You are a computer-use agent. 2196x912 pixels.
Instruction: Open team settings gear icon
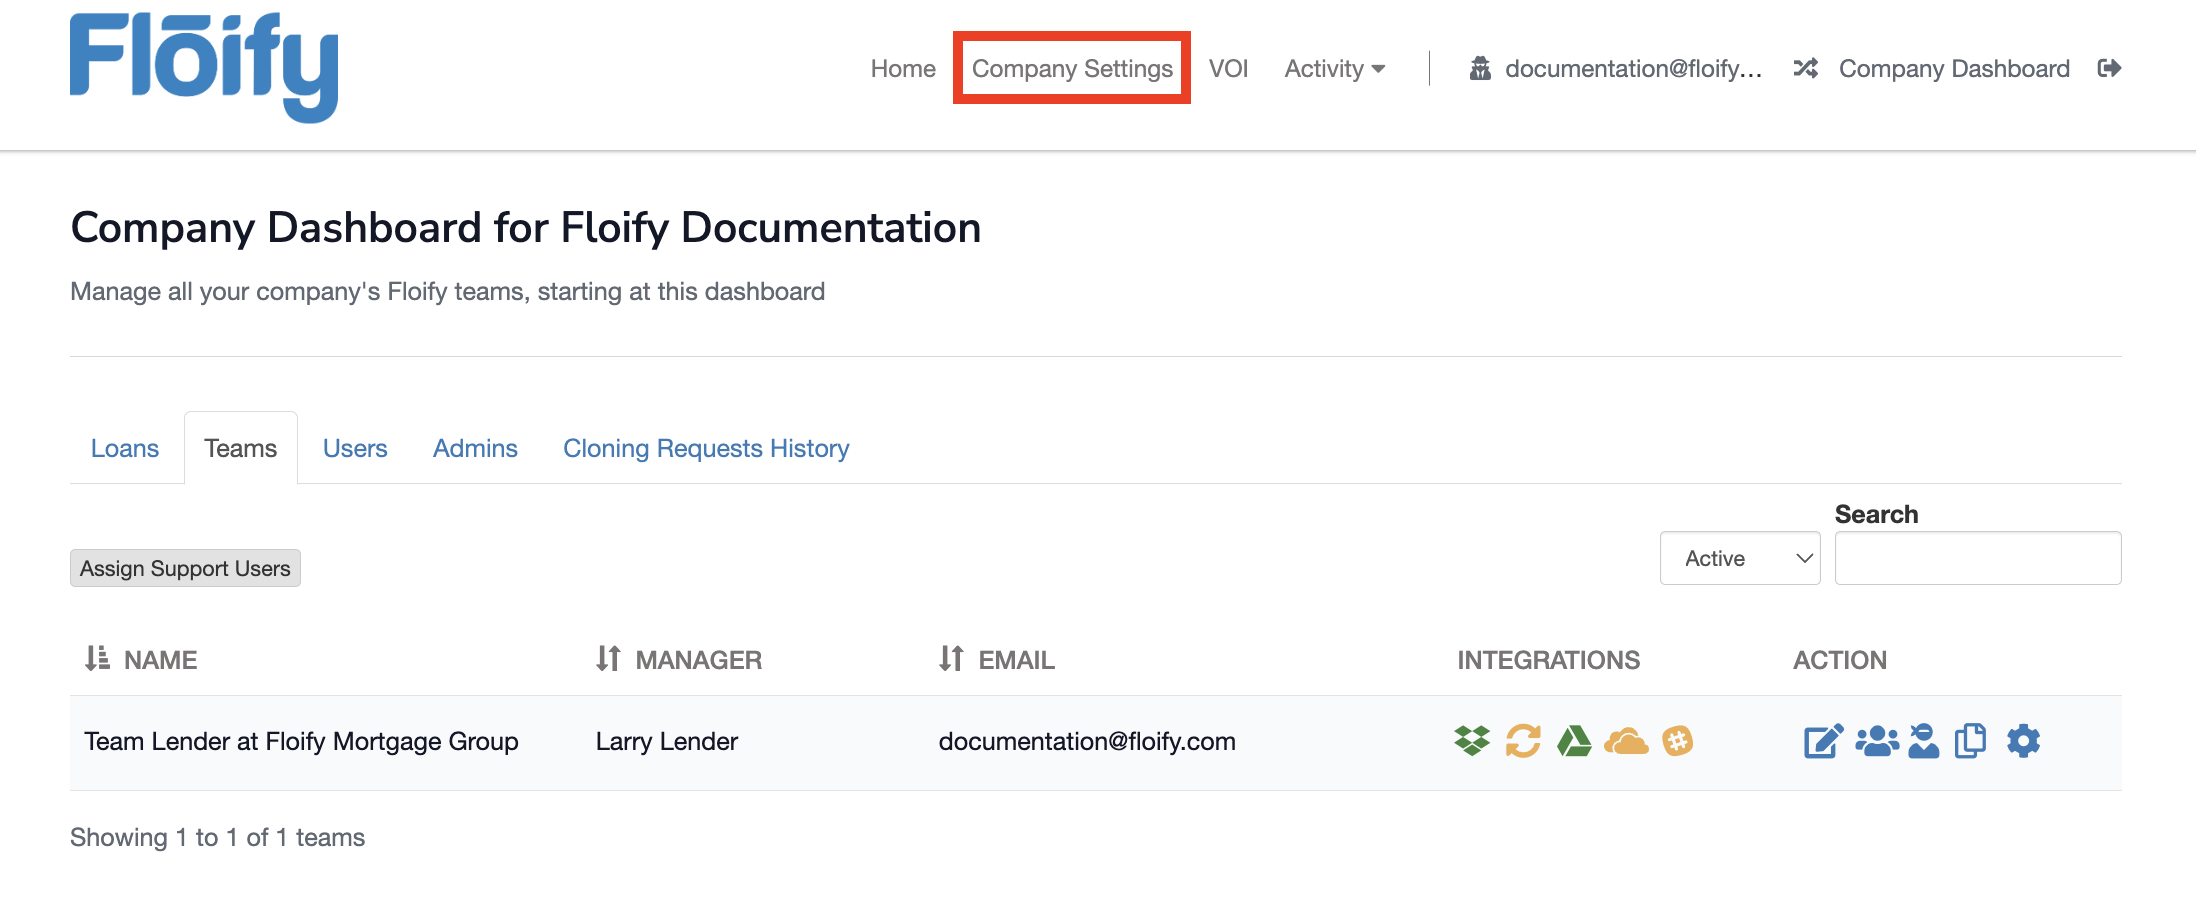pos(2023,741)
